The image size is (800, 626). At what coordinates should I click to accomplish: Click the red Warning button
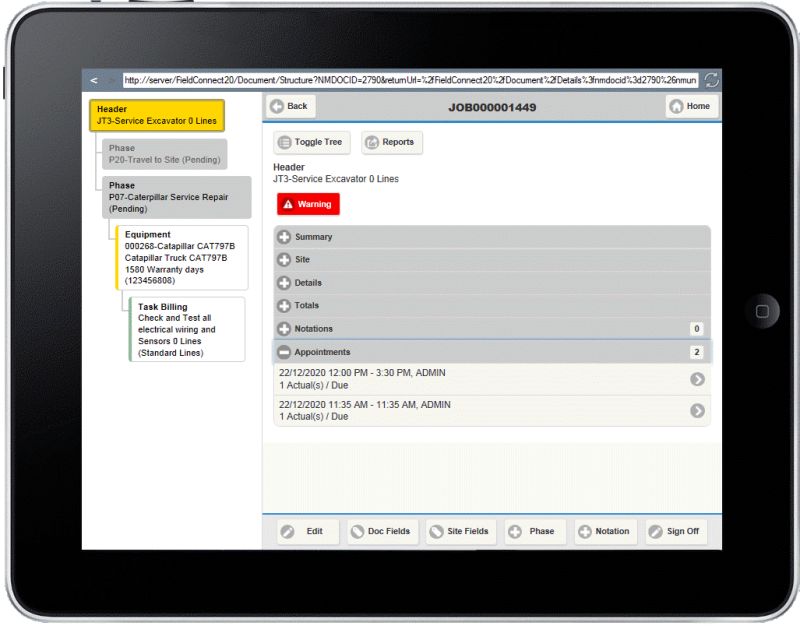click(308, 204)
